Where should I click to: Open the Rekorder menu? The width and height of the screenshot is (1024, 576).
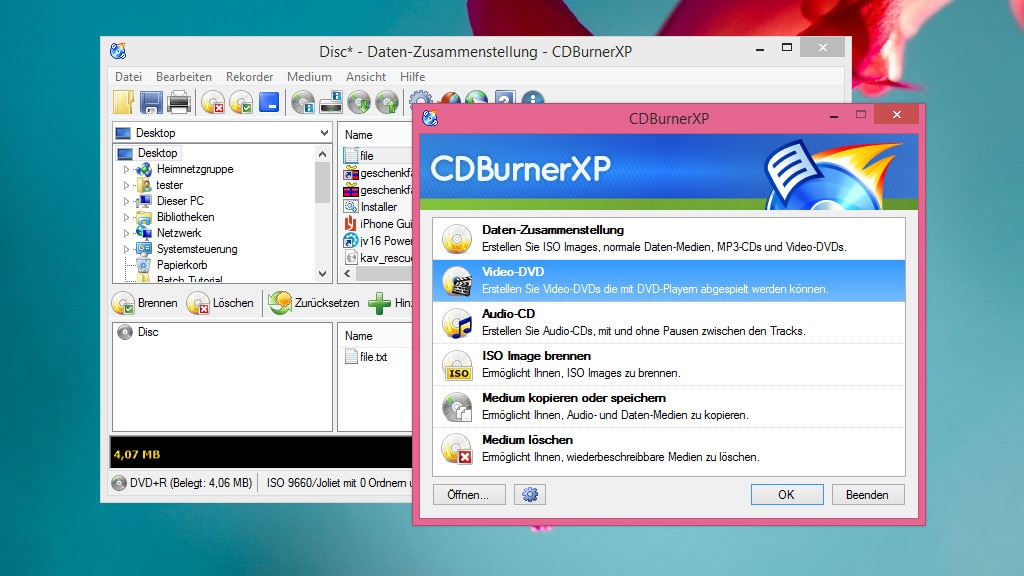click(249, 76)
